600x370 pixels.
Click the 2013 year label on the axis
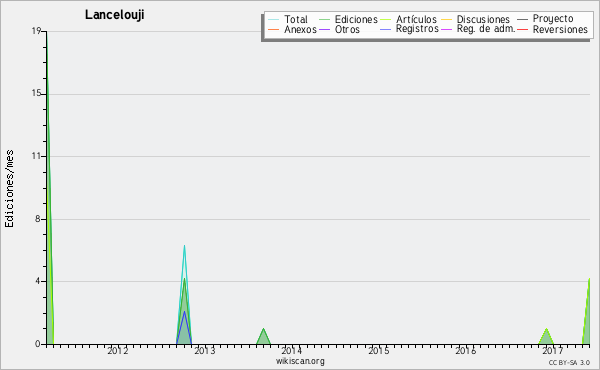[205, 350]
